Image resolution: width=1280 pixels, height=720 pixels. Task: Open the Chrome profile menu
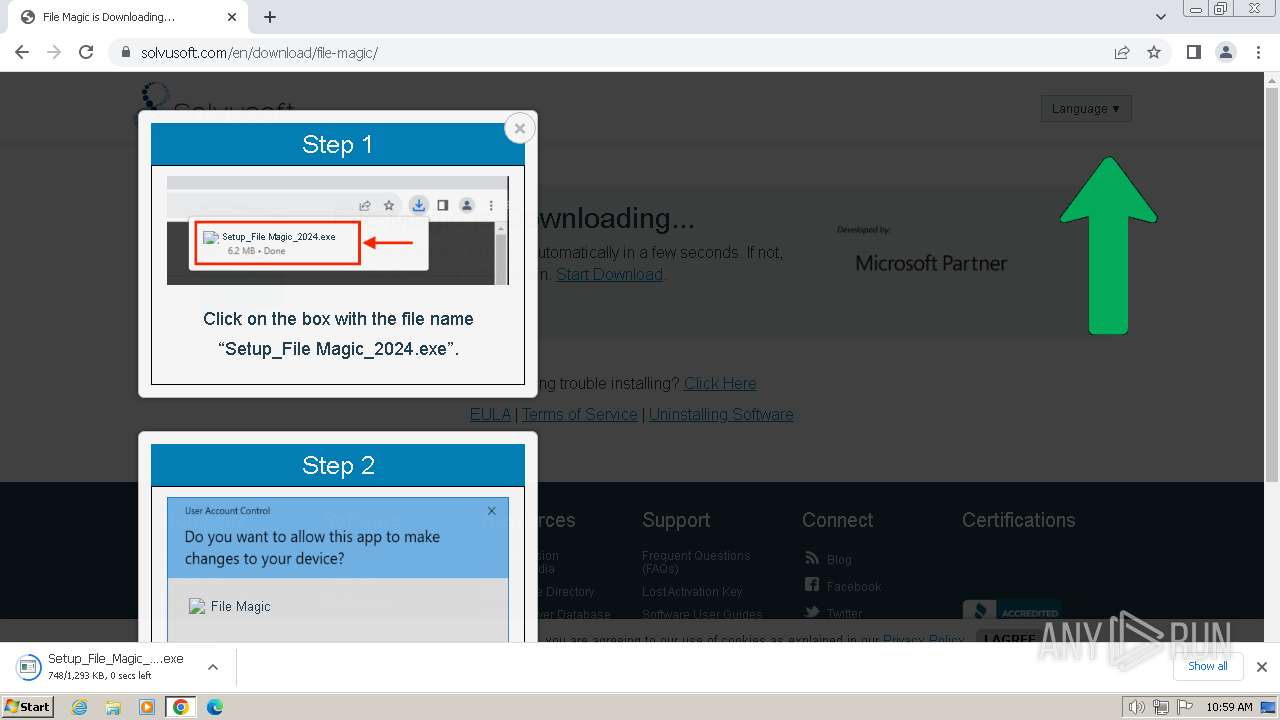(x=1225, y=52)
